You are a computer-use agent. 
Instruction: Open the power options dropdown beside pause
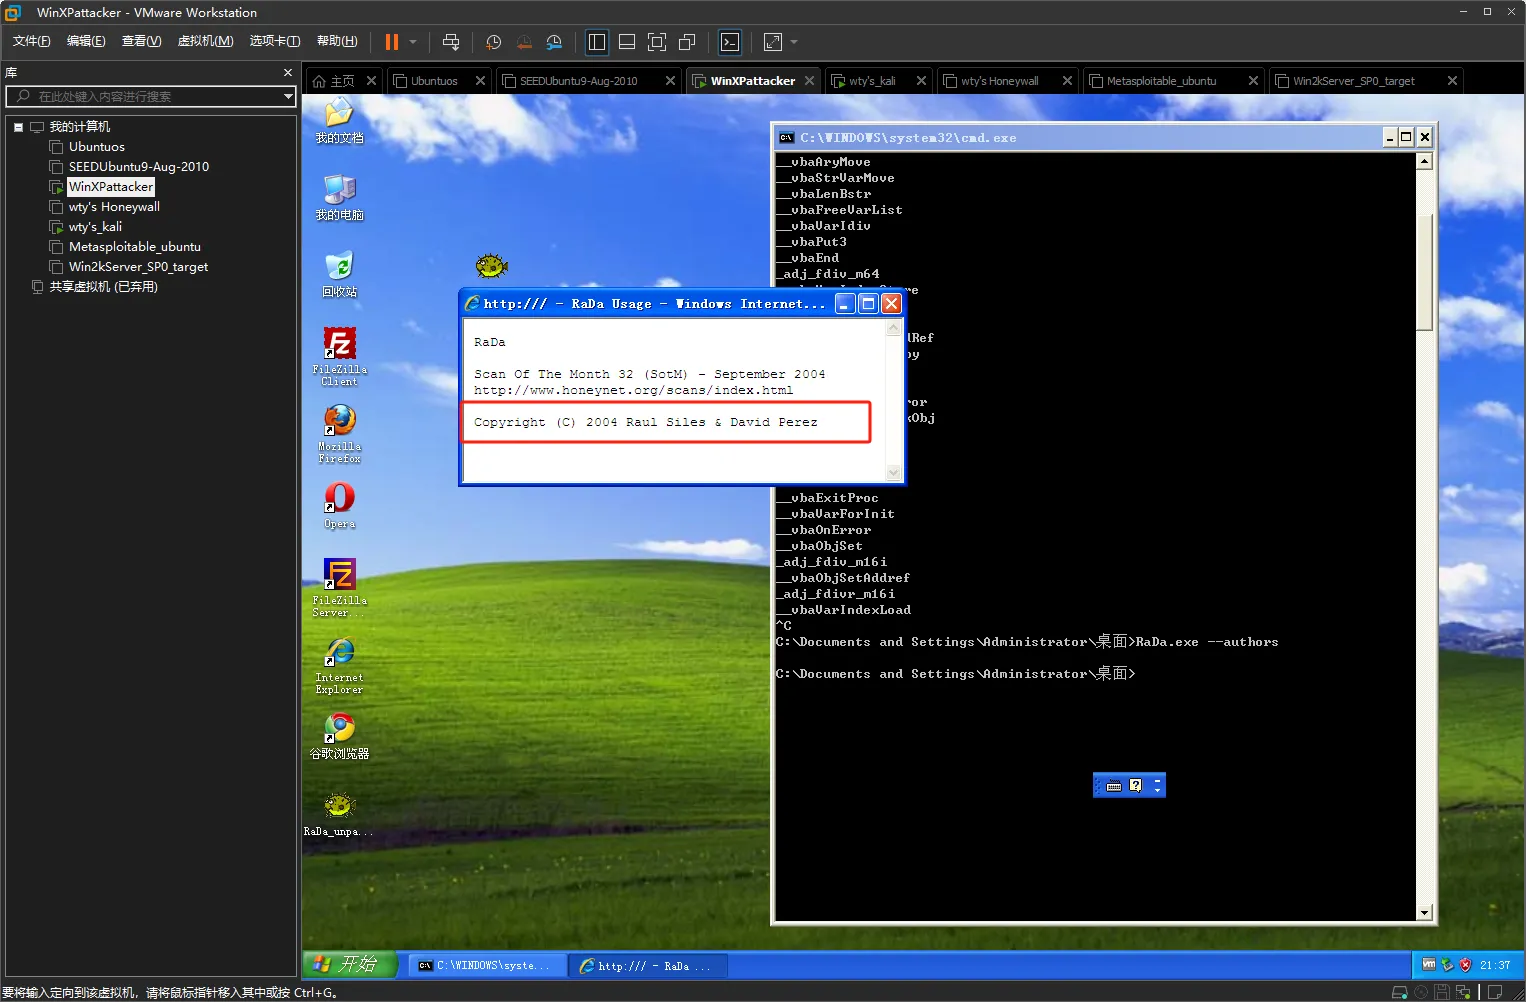point(413,42)
